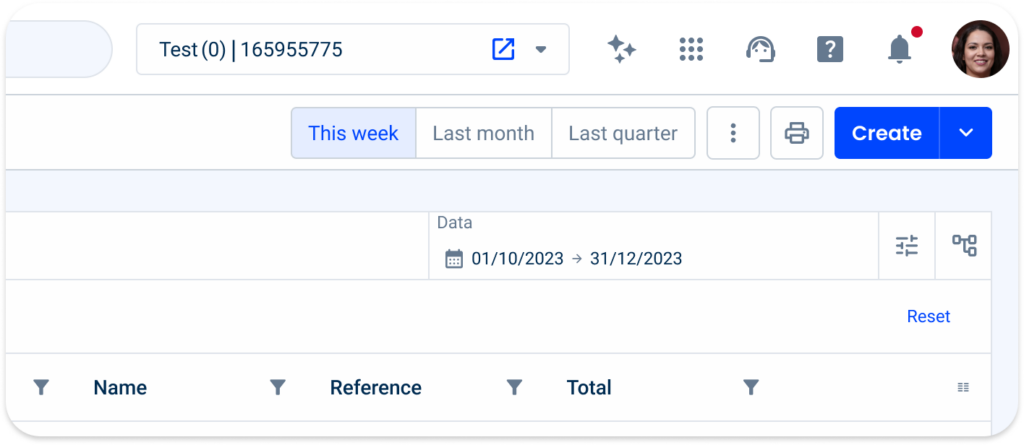Click the Create button
The height and width of the screenshot is (445, 1024).
click(886, 133)
